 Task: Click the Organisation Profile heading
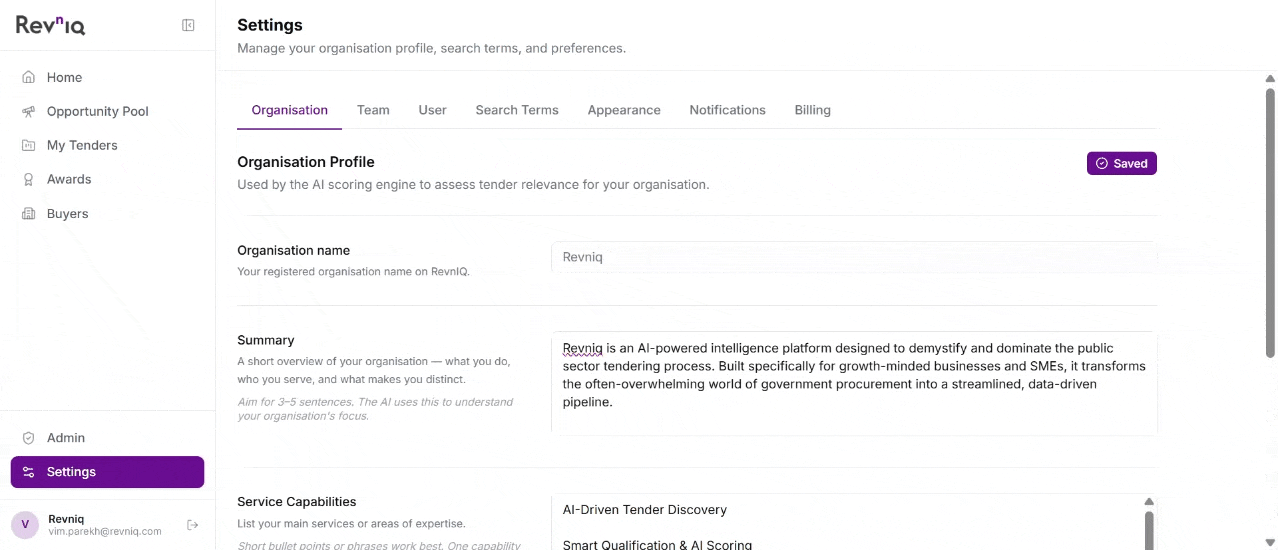(306, 161)
